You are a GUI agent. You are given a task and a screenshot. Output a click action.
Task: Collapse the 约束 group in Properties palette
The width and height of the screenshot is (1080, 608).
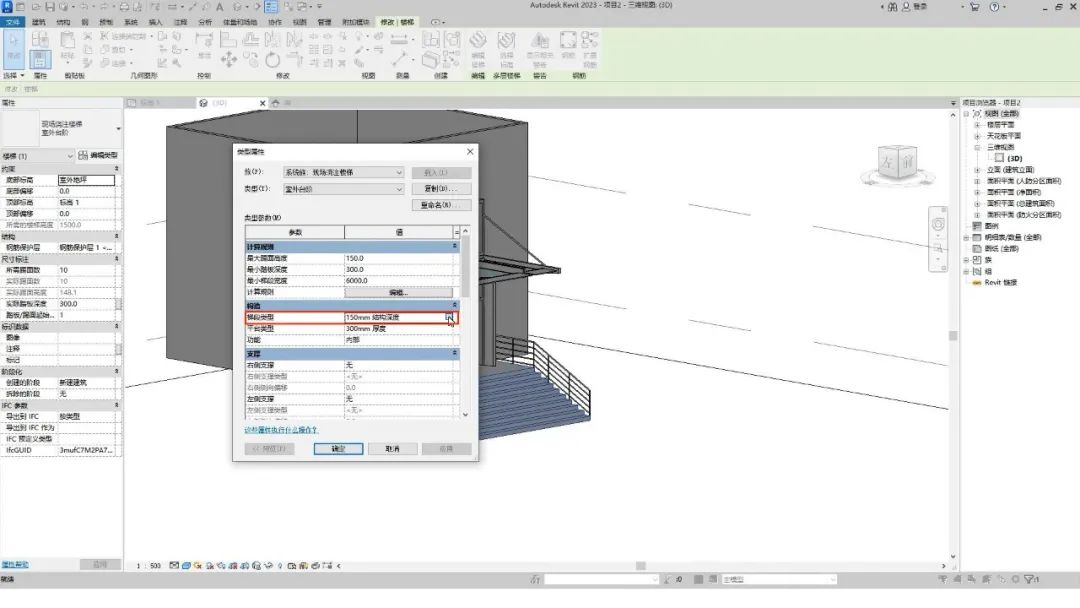click(116, 169)
